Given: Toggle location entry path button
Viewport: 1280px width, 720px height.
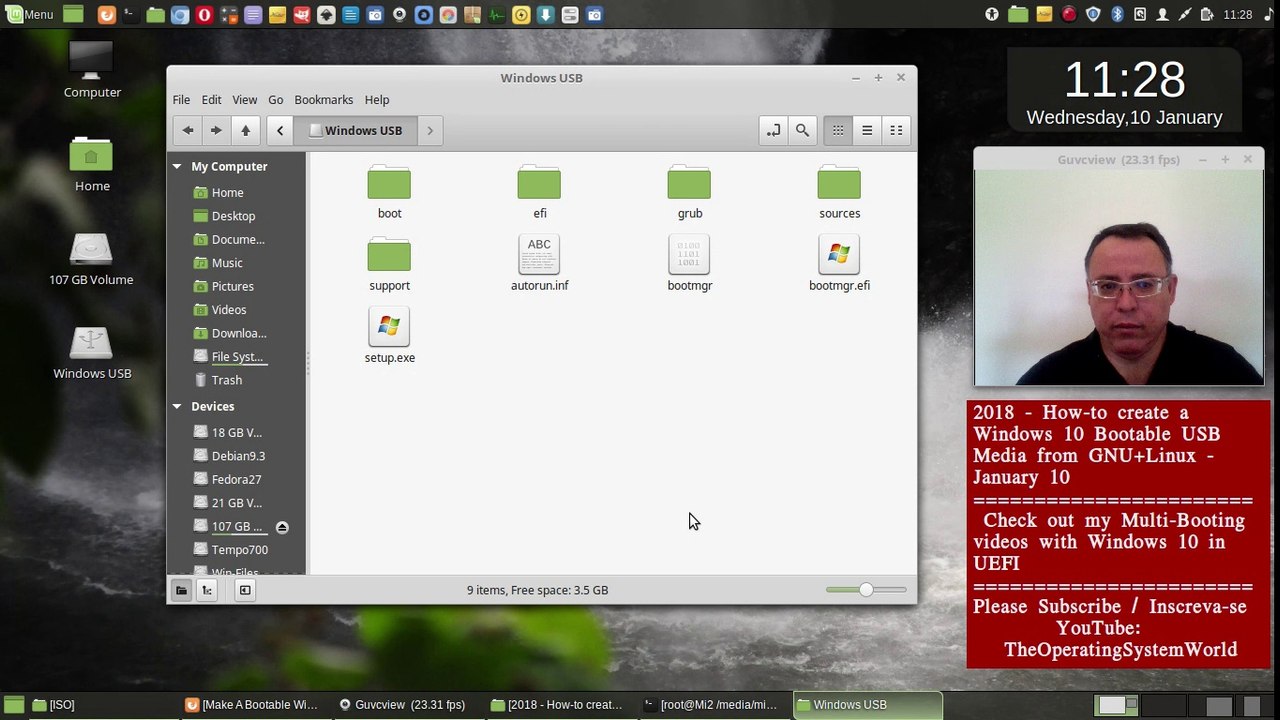Looking at the screenshot, I should tap(773, 130).
